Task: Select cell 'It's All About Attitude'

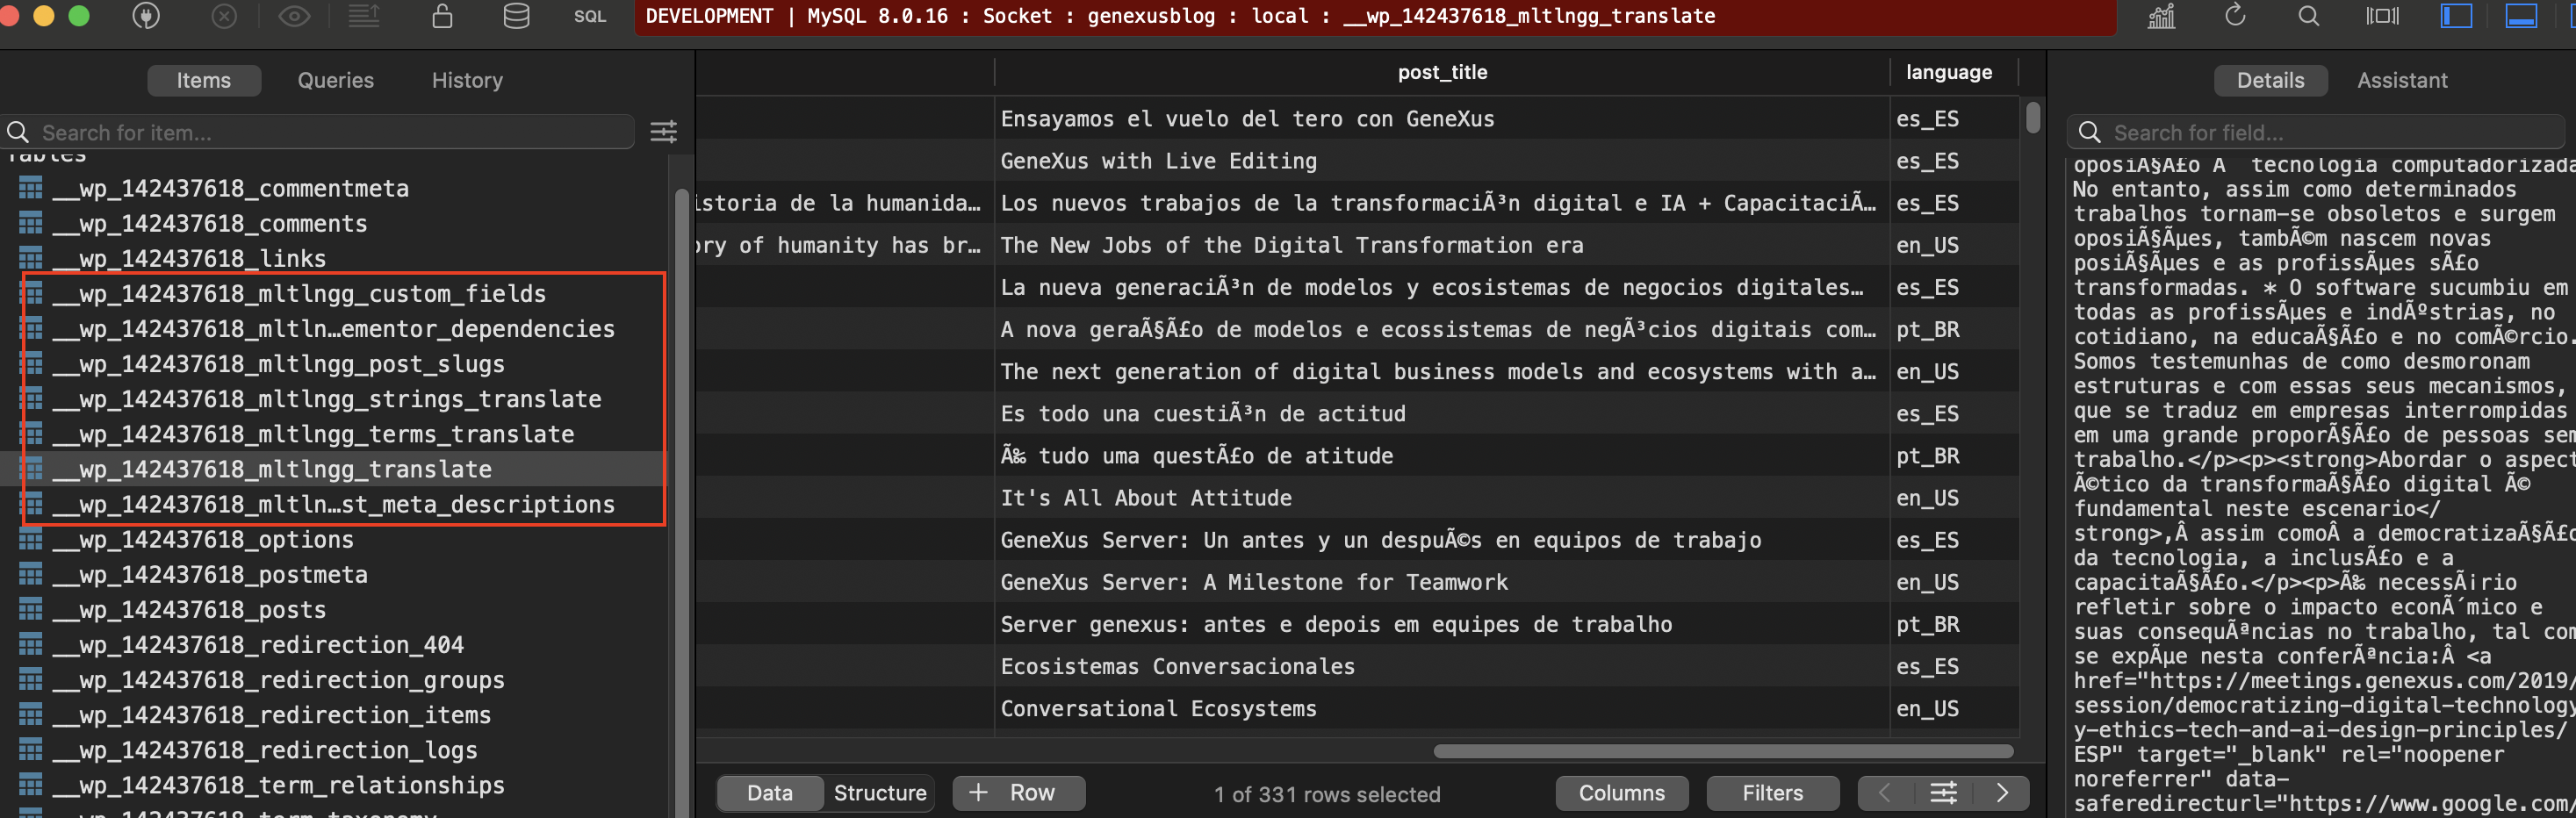Action: click(x=1145, y=498)
